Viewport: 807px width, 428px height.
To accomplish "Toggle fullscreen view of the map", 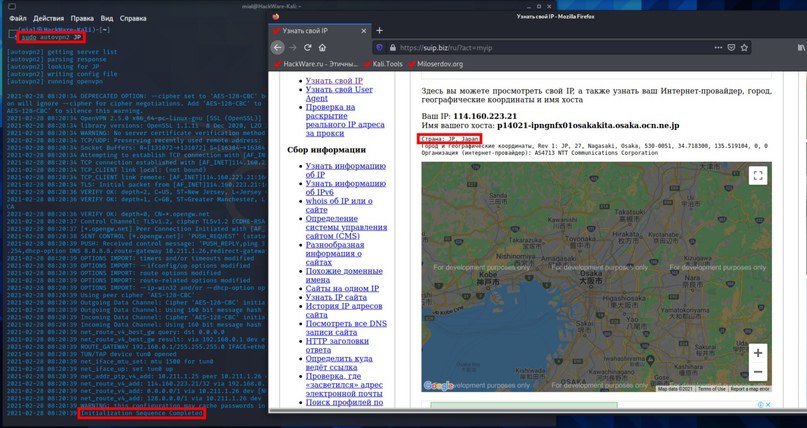I will pos(758,175).
